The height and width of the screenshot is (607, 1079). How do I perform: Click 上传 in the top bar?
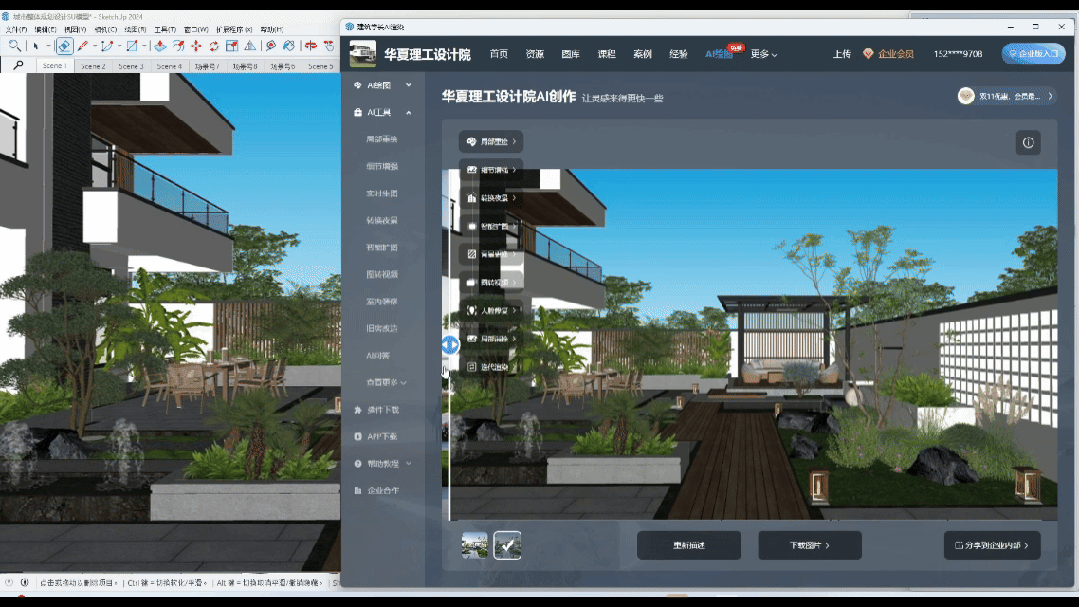tap(842, 54)
